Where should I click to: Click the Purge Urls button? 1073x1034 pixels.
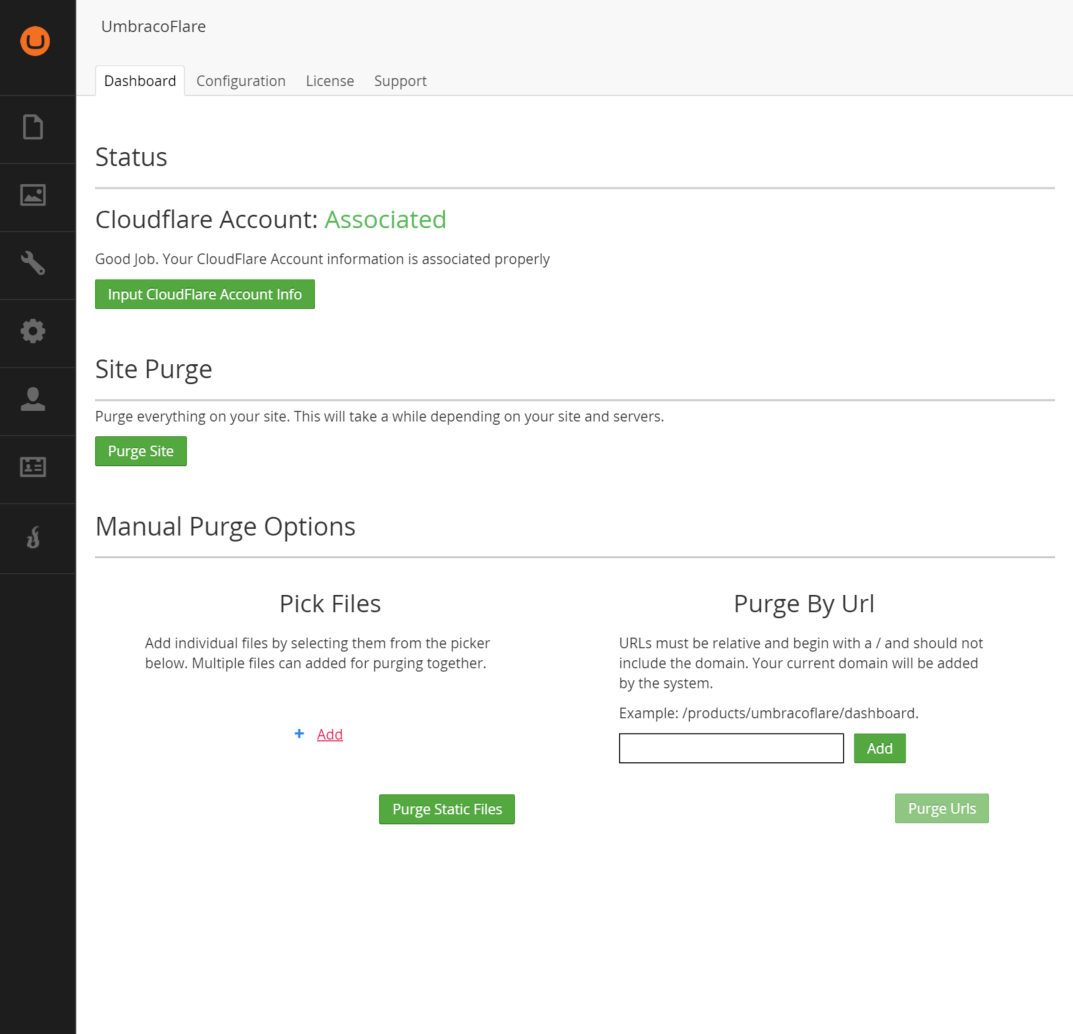[x=942, y=808]
